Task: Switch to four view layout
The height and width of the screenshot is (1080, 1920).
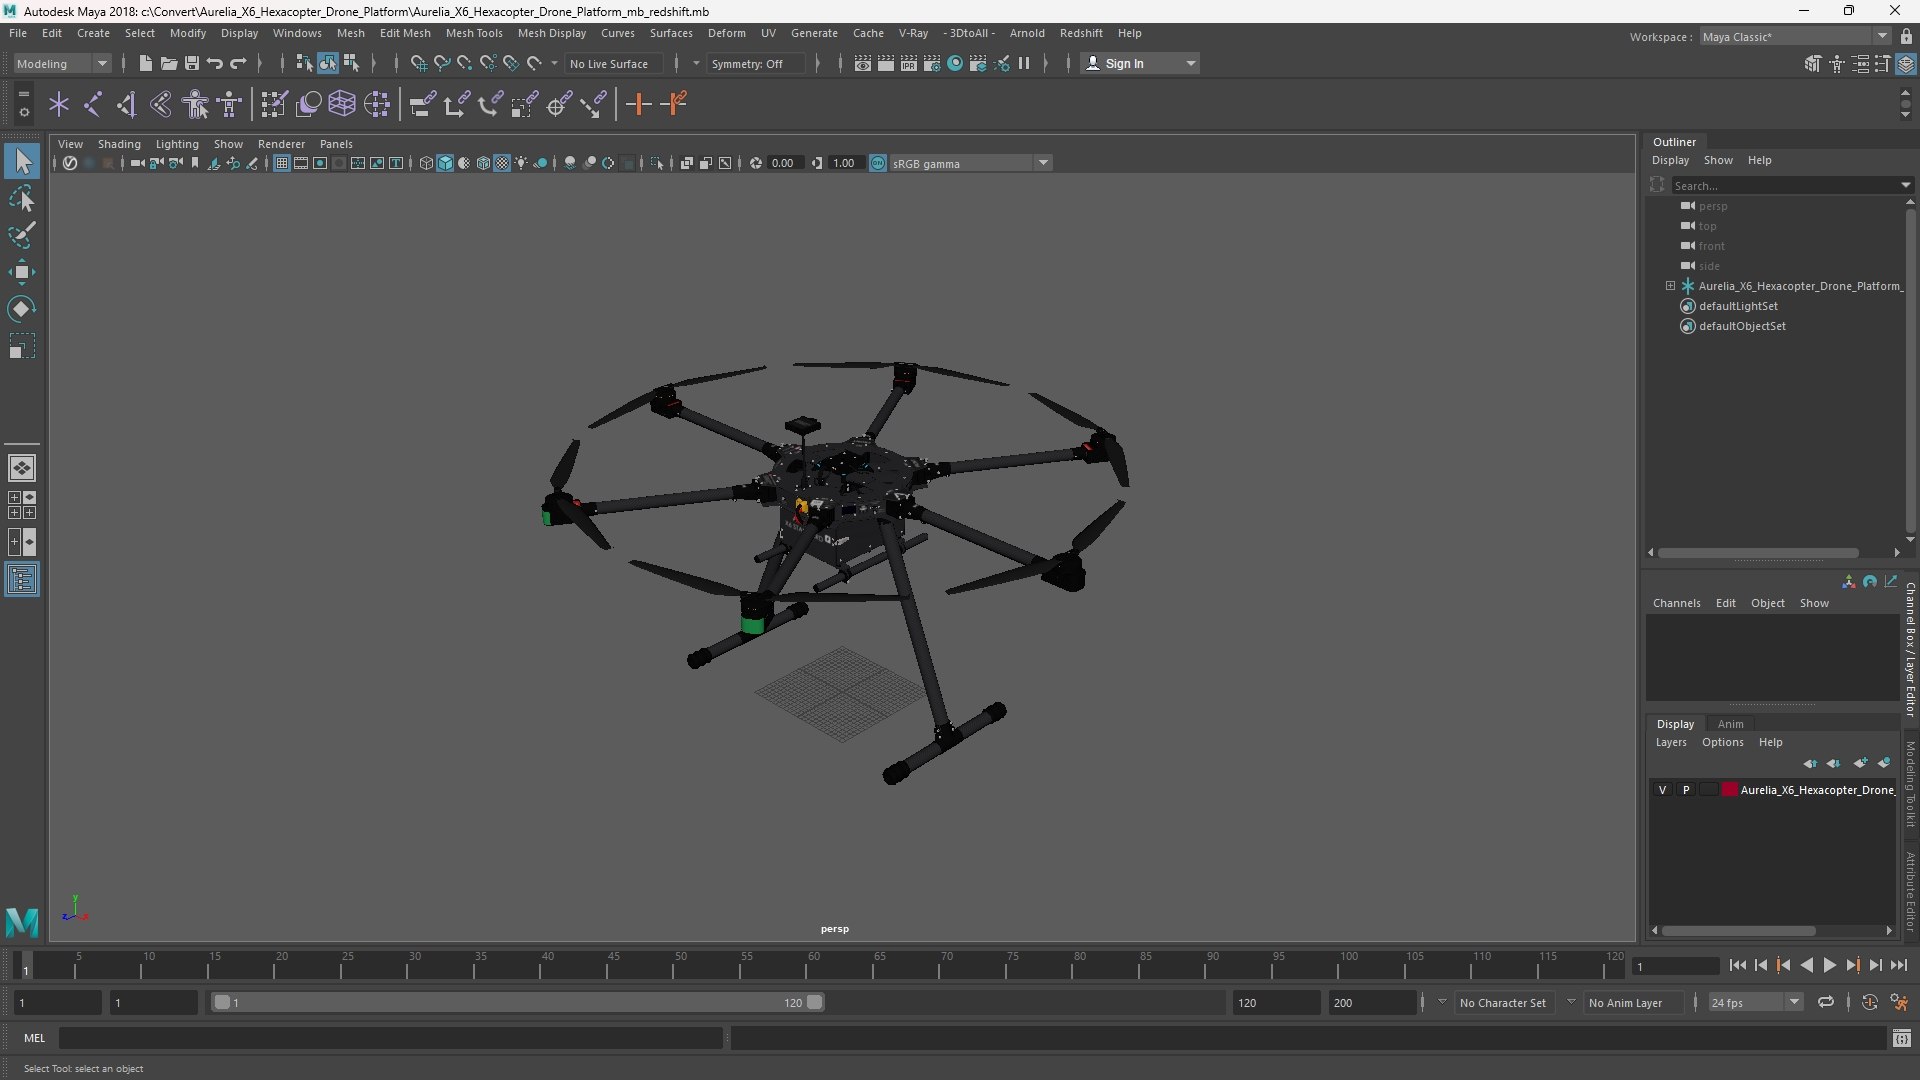Action: 22,505
